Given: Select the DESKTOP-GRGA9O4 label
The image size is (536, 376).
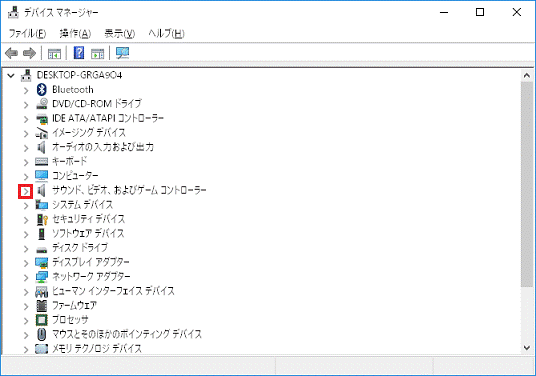Looking at the screenshot, I should coord(79,75).
